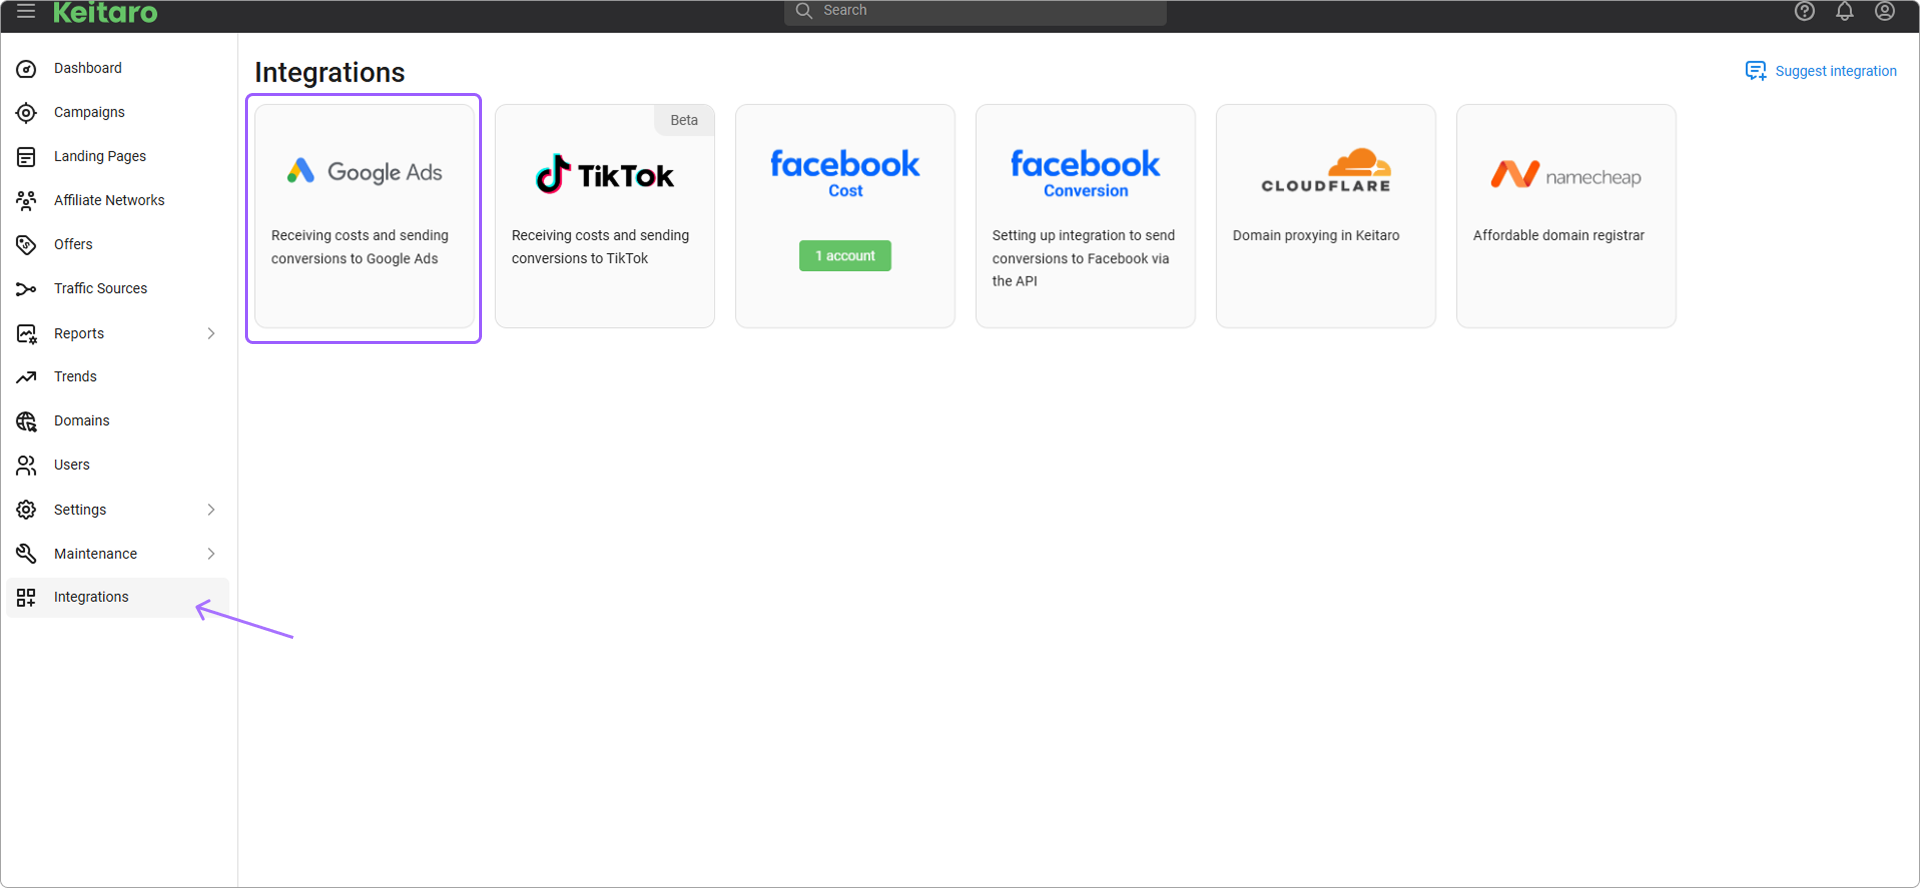Click the green 1 account button
This screenshot has height=888, width=1920.
point(845,256)
